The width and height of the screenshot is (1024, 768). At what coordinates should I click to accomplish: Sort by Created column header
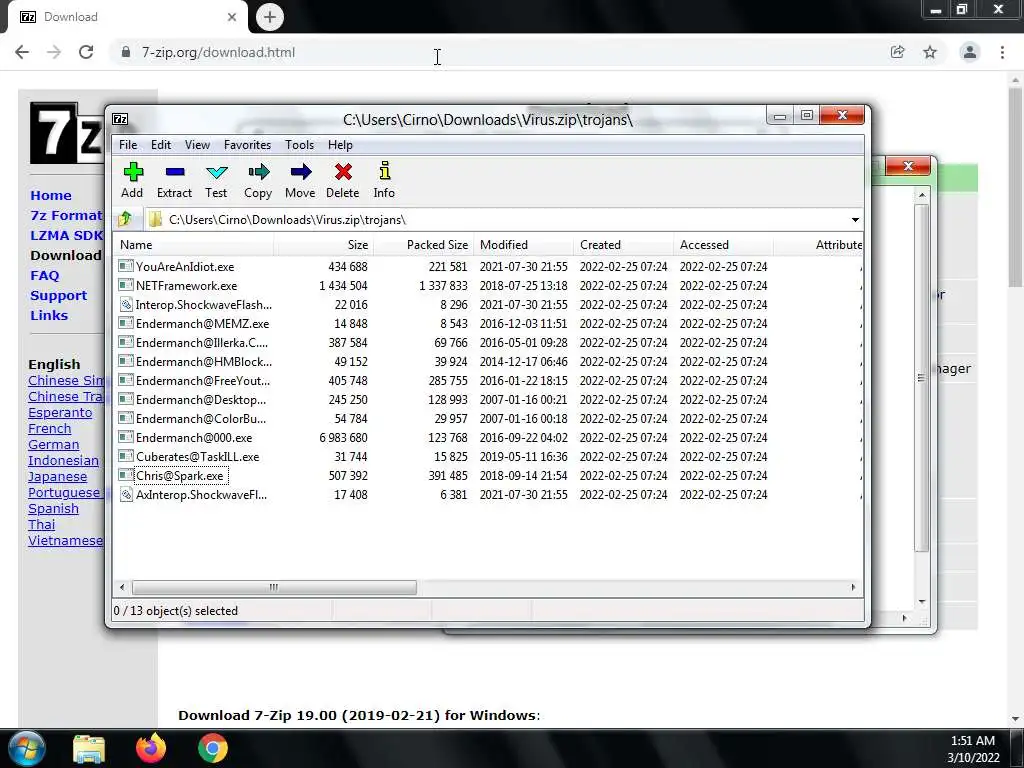[x=624, y=245]
